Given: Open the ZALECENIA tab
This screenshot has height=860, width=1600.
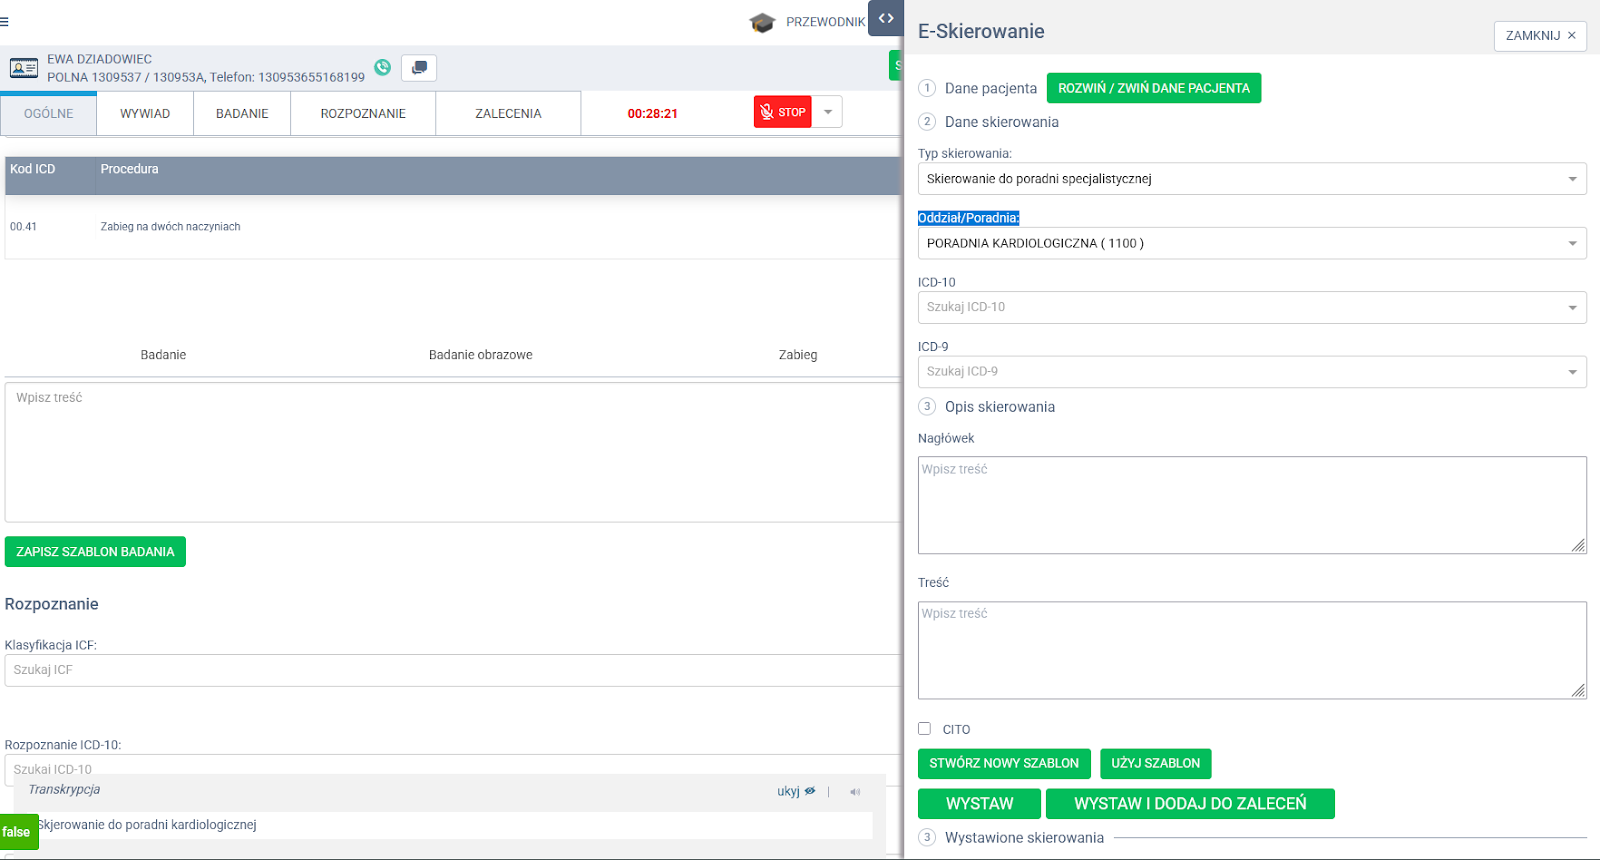Looking at the screenshot, I should coord(508,113).
